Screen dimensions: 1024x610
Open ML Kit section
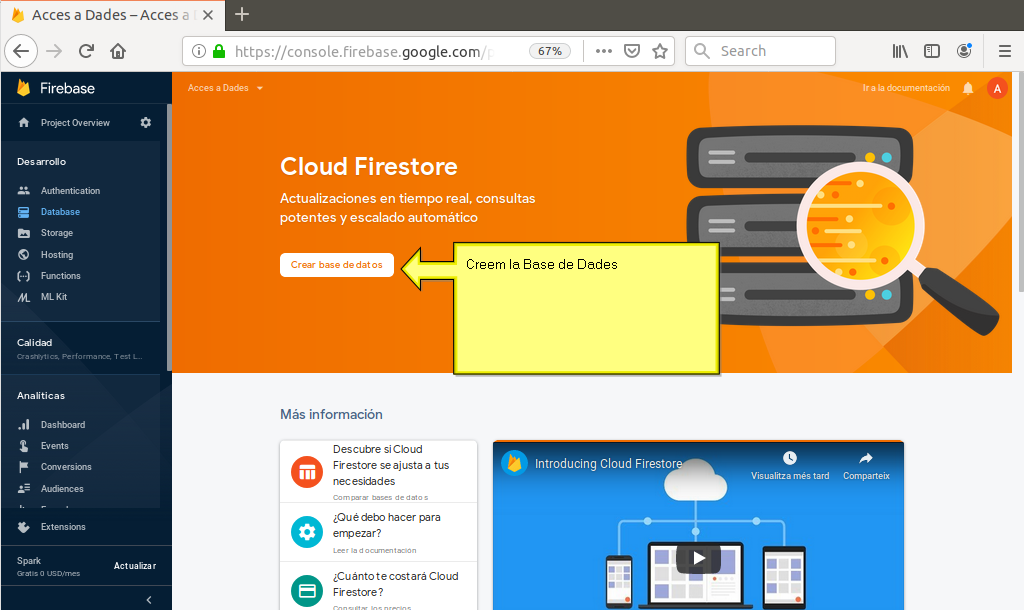coord(54,297)
